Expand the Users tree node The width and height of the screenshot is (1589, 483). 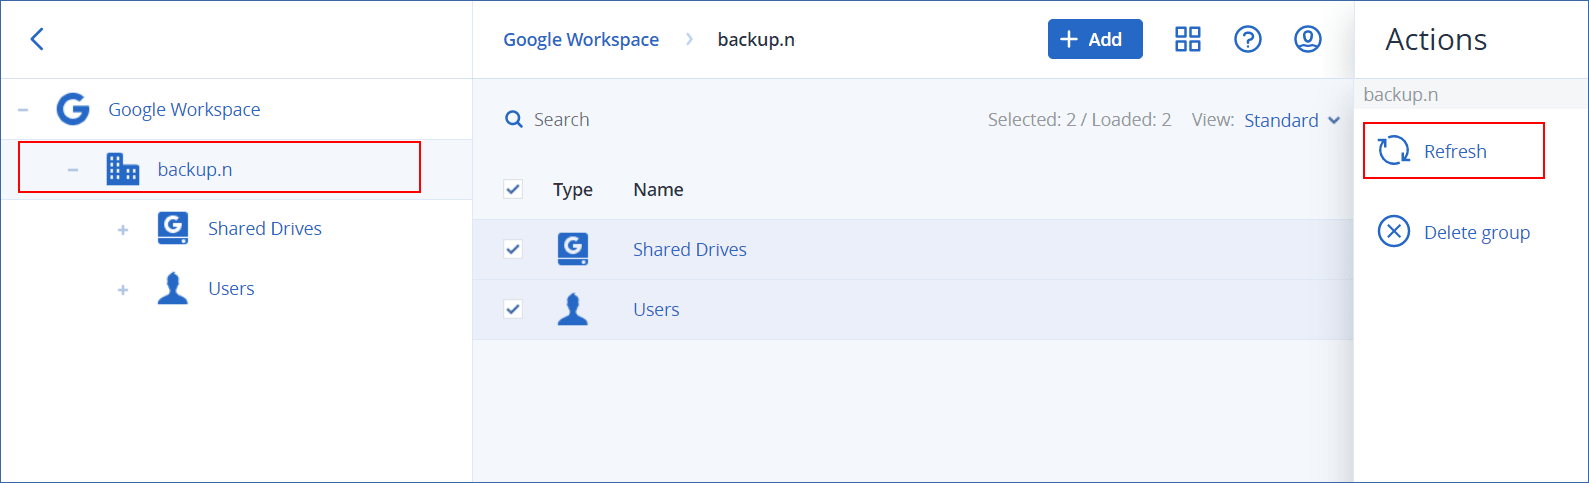tap(123, 289)
